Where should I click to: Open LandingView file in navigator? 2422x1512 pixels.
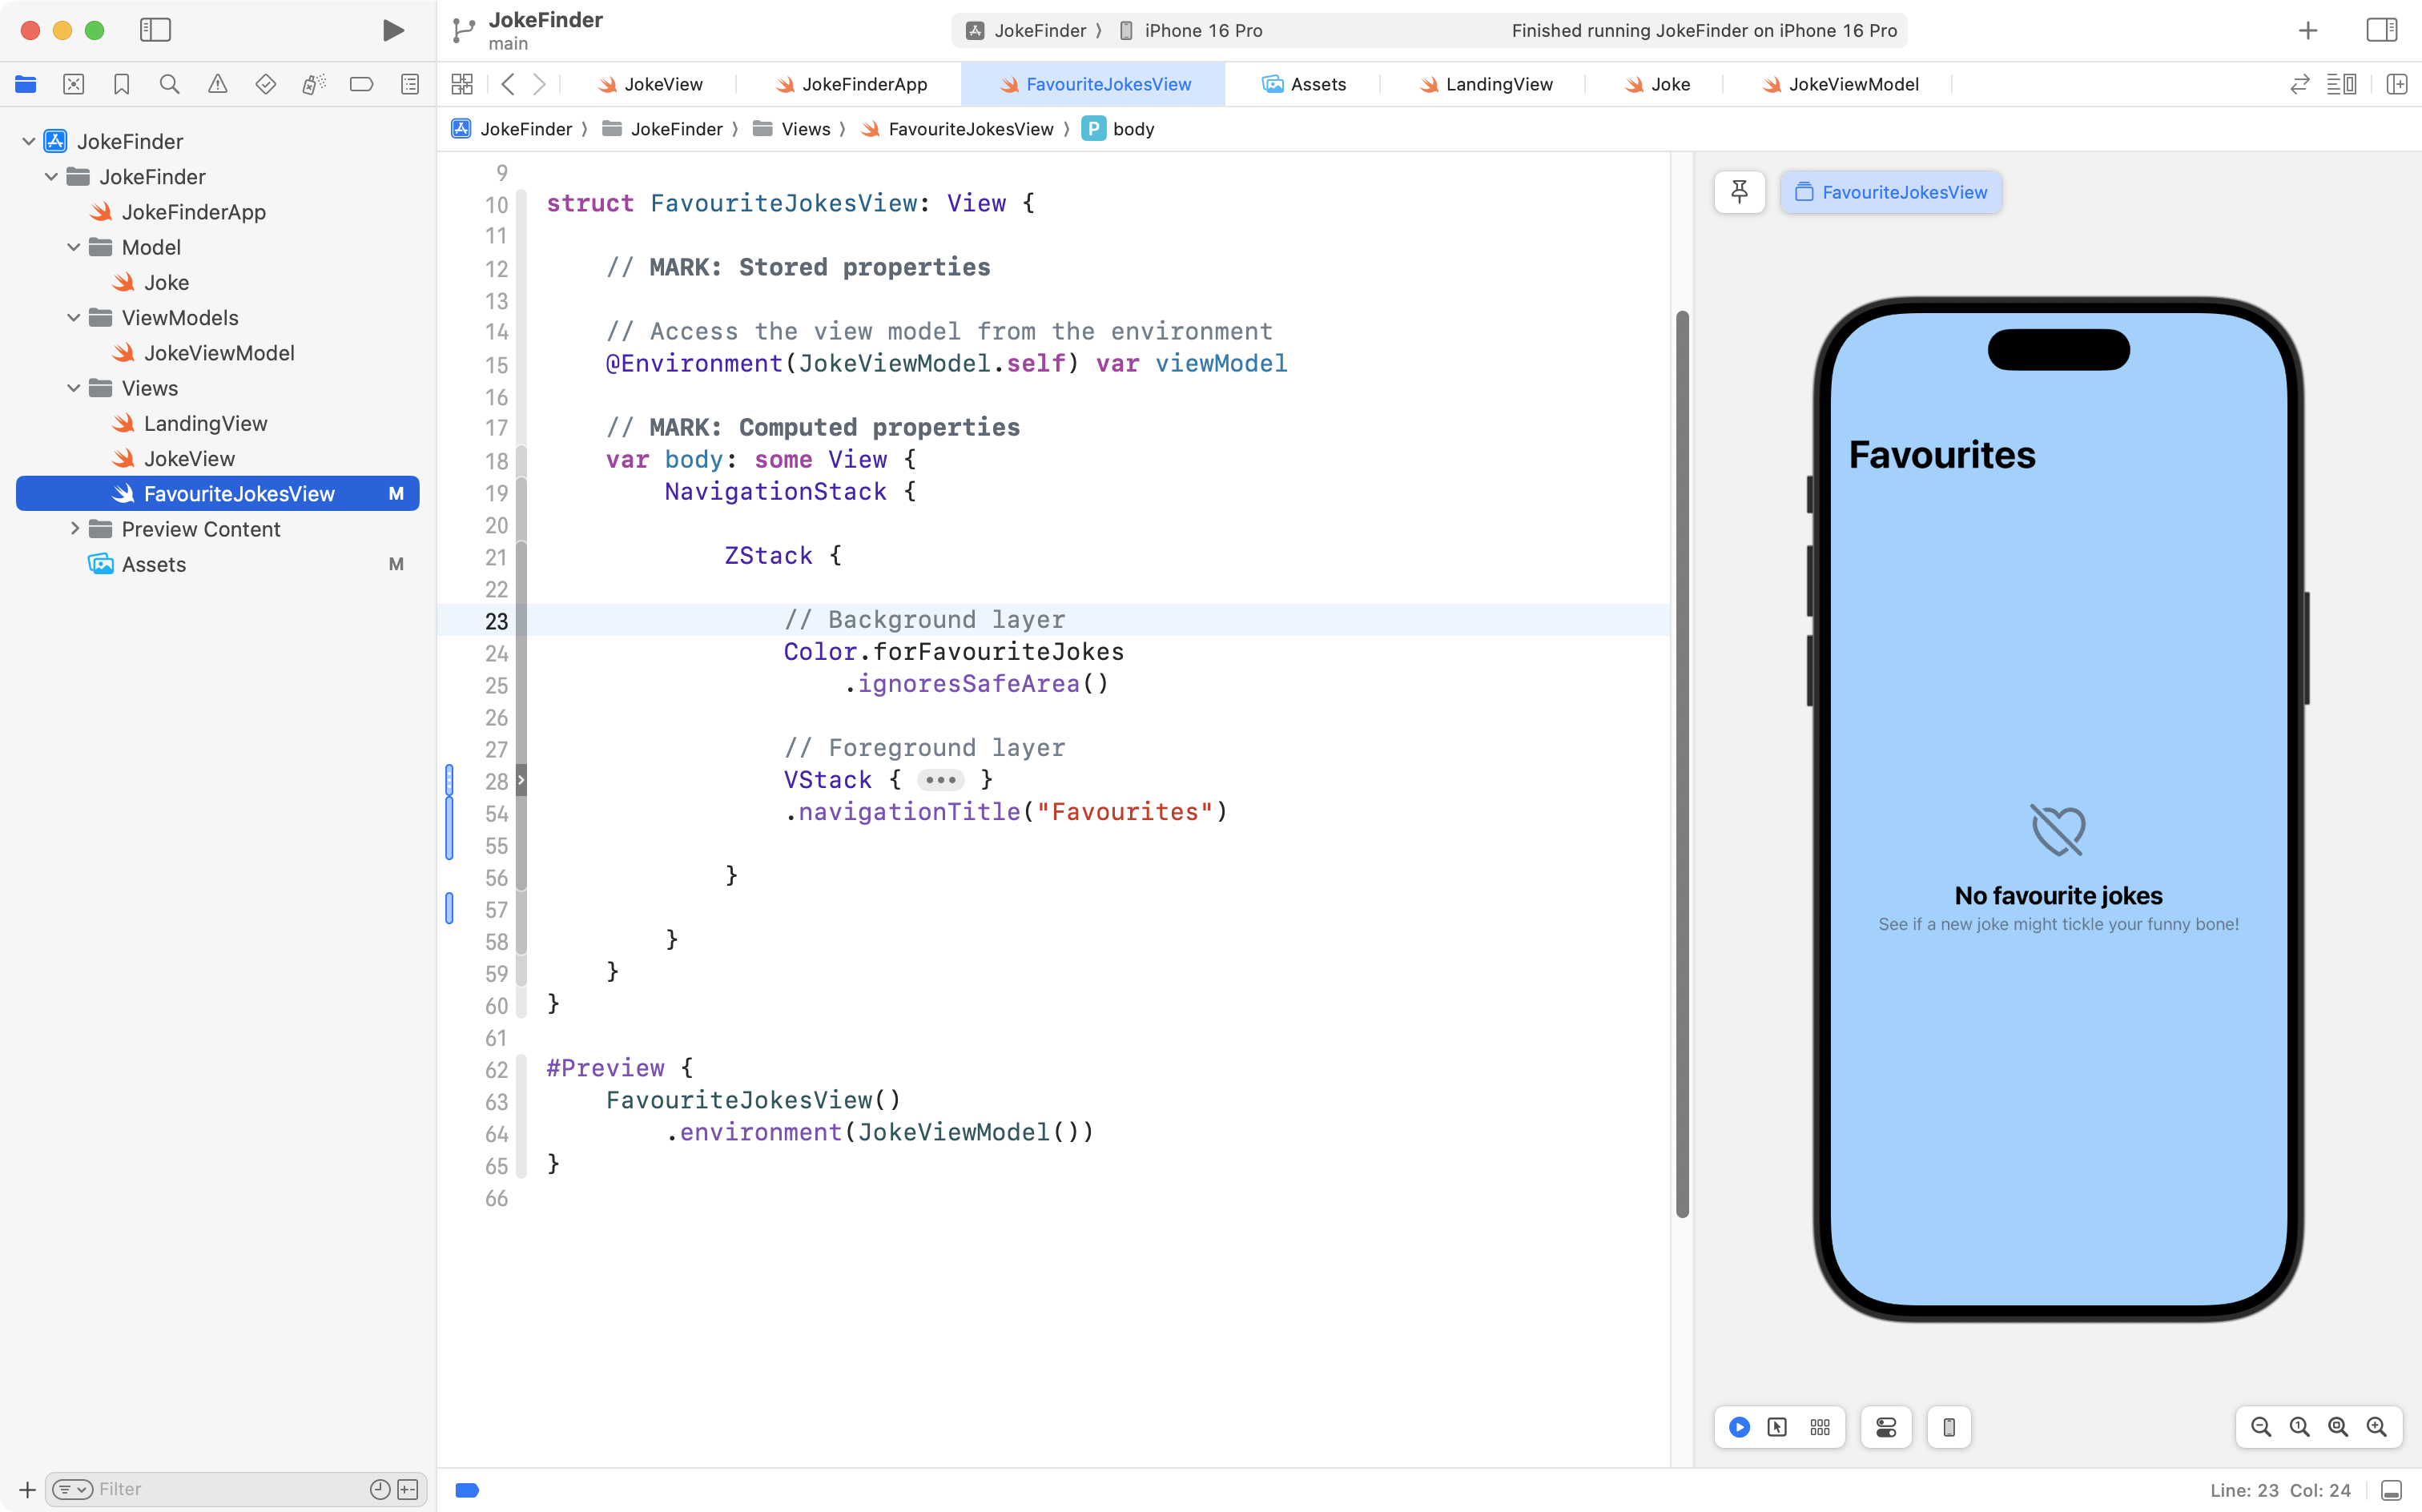tap(205, 423)
